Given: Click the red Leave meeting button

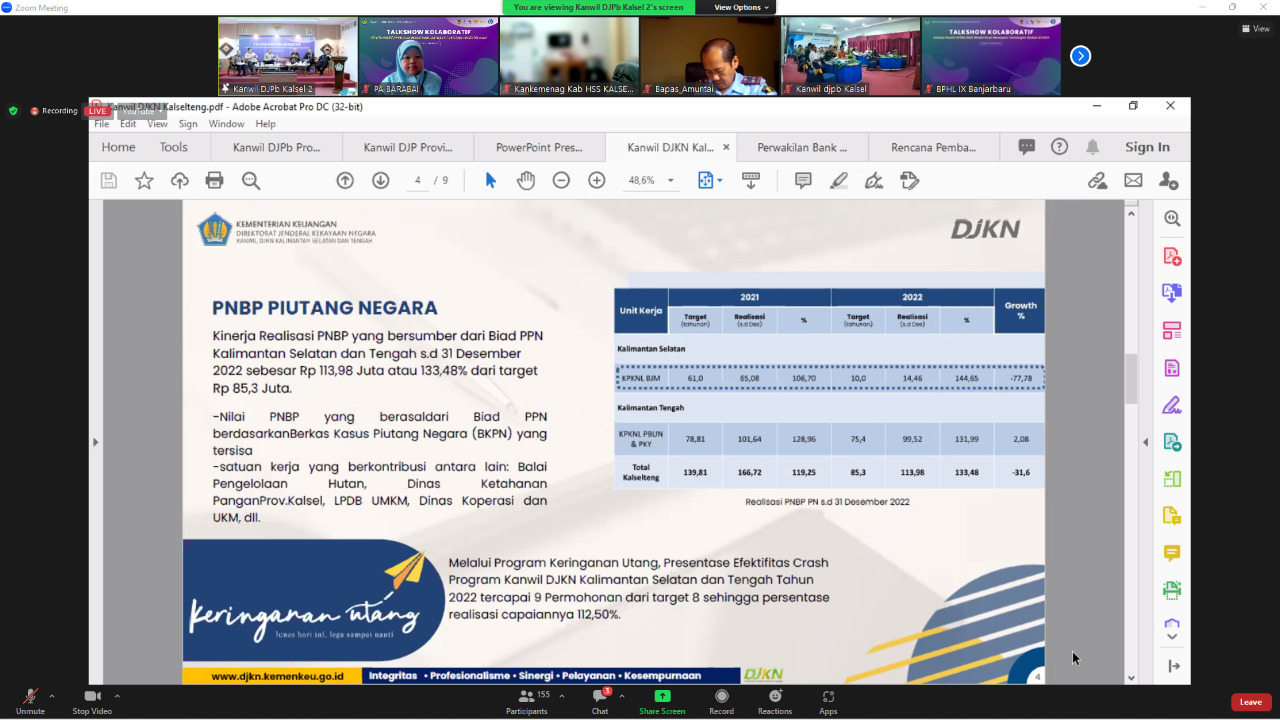Looking at the screenshot, I should tap(1250, 702).
